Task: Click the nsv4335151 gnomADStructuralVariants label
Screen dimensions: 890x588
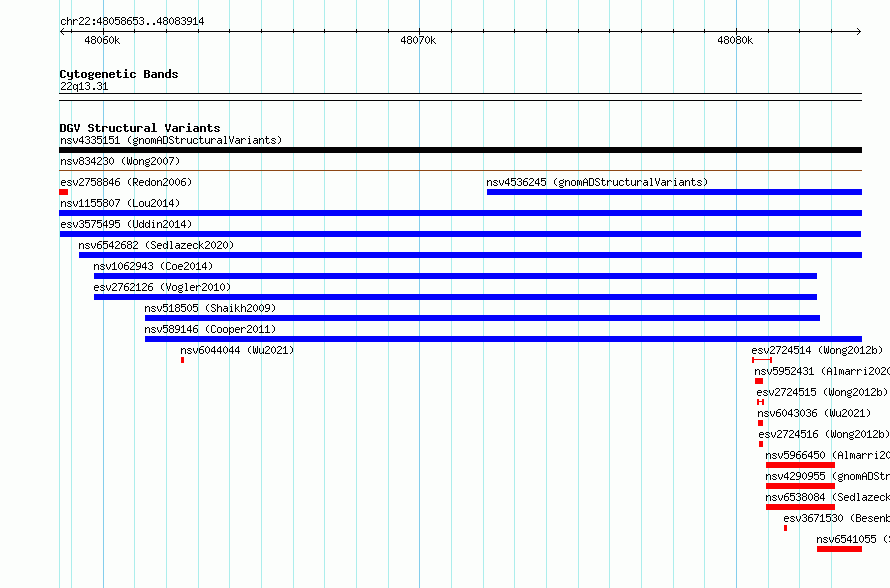Action: tap(171, 140)
